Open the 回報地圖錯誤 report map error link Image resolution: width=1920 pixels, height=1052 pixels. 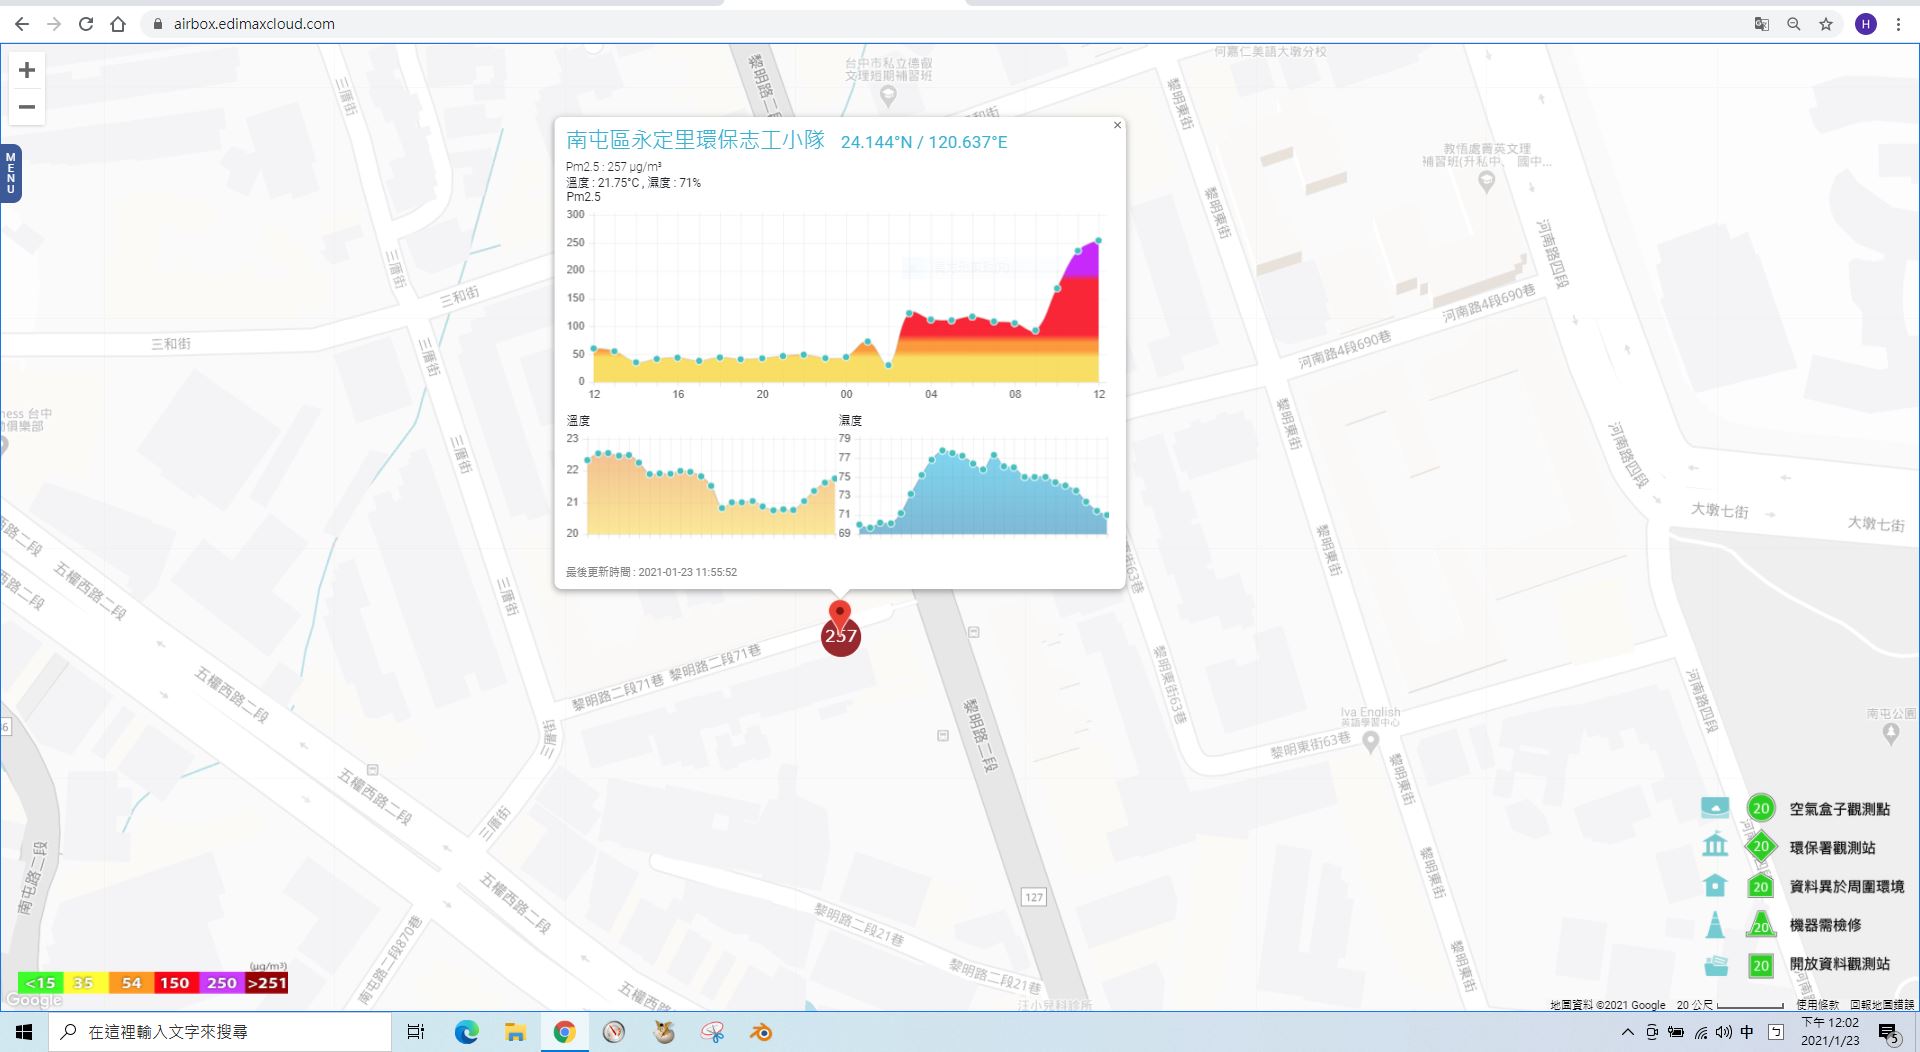pyautogui.click(x=1882, y=1005)
